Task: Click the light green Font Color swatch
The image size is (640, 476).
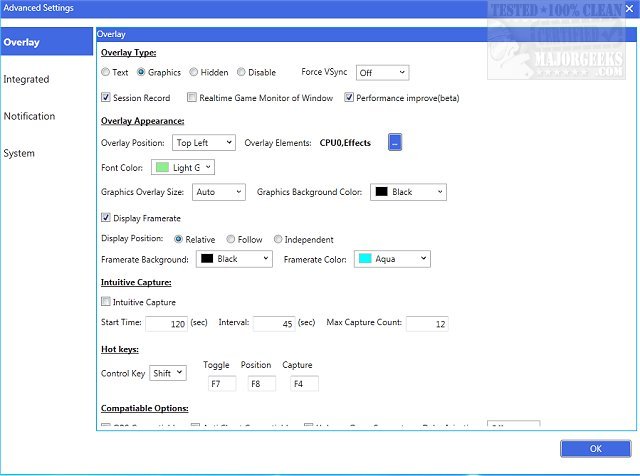Action: point(162,167)
